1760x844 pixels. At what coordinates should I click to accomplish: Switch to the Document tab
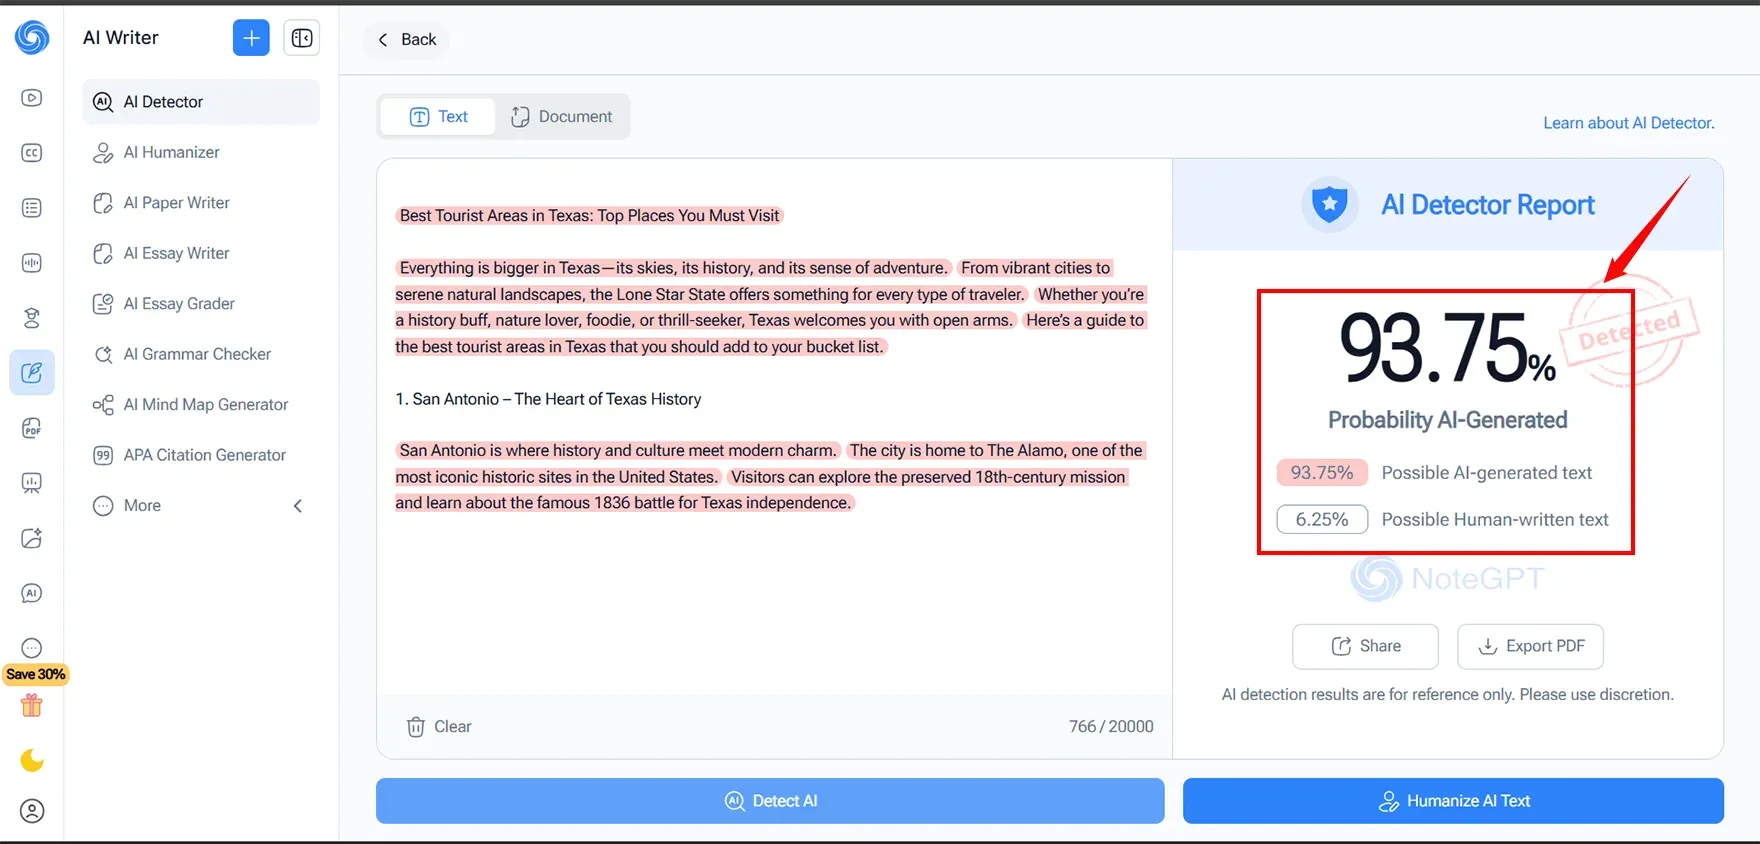point(561,117)
